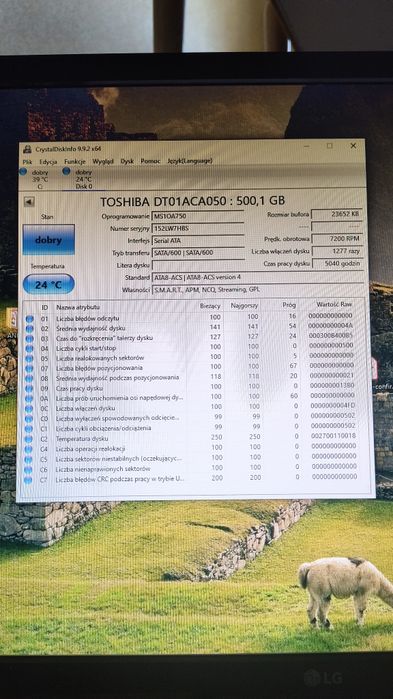This screenshot has height=699, width=393.
Task: Click the 'Najgorszy' column header
Action: click(244, 306)
